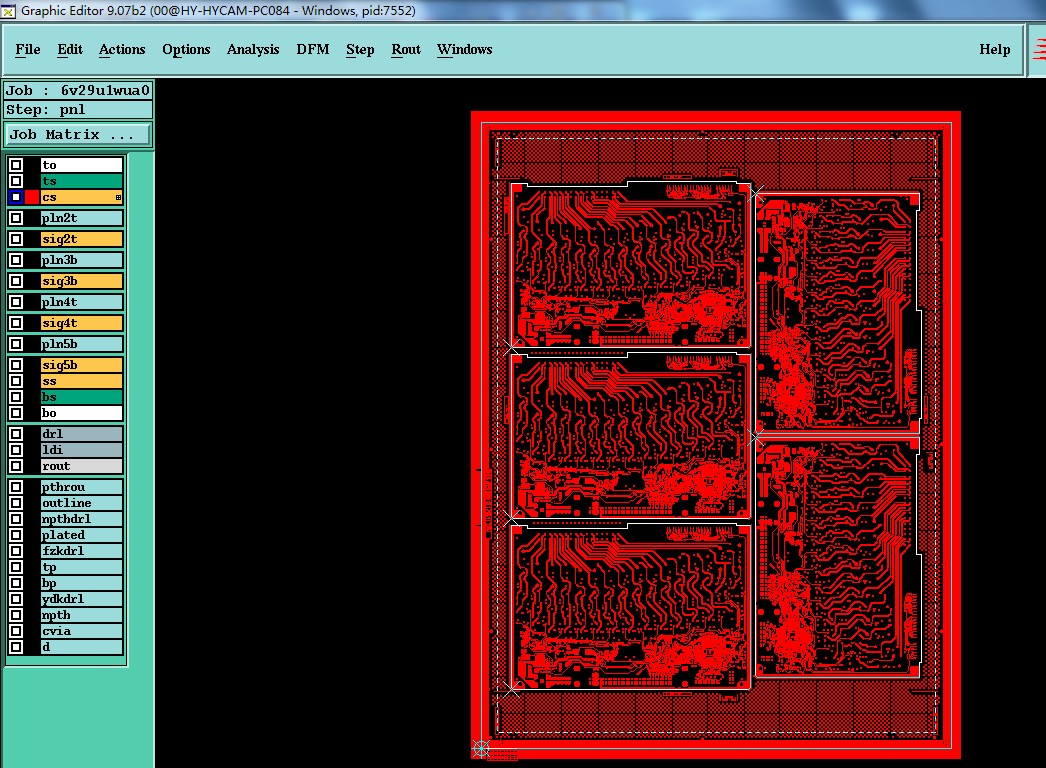Toggle the ss layer checkbox
Viewport: 1046px width, 768px height.
point(16,381)
